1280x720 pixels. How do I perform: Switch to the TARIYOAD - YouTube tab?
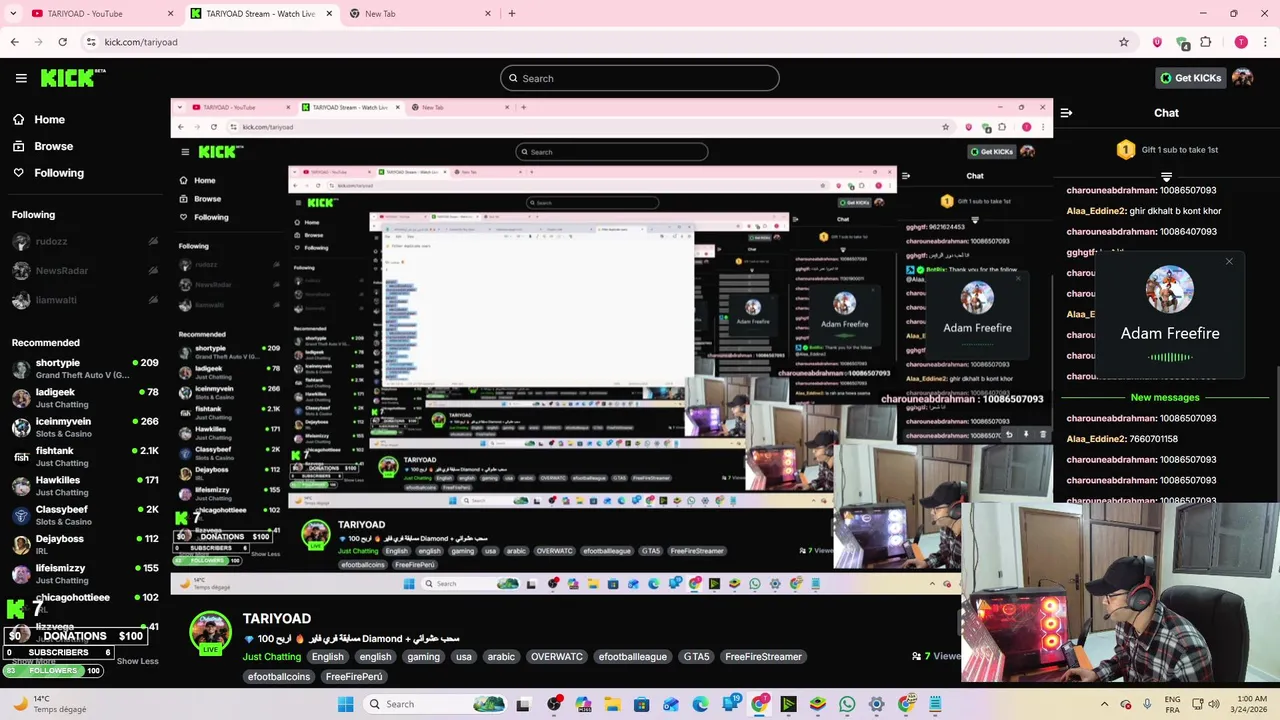pos(100,13)
